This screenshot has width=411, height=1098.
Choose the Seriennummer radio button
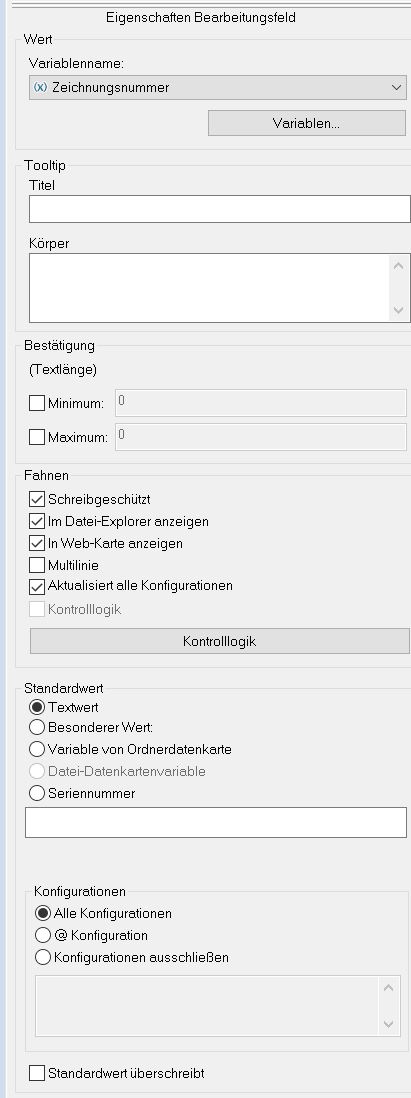point(37,793)
